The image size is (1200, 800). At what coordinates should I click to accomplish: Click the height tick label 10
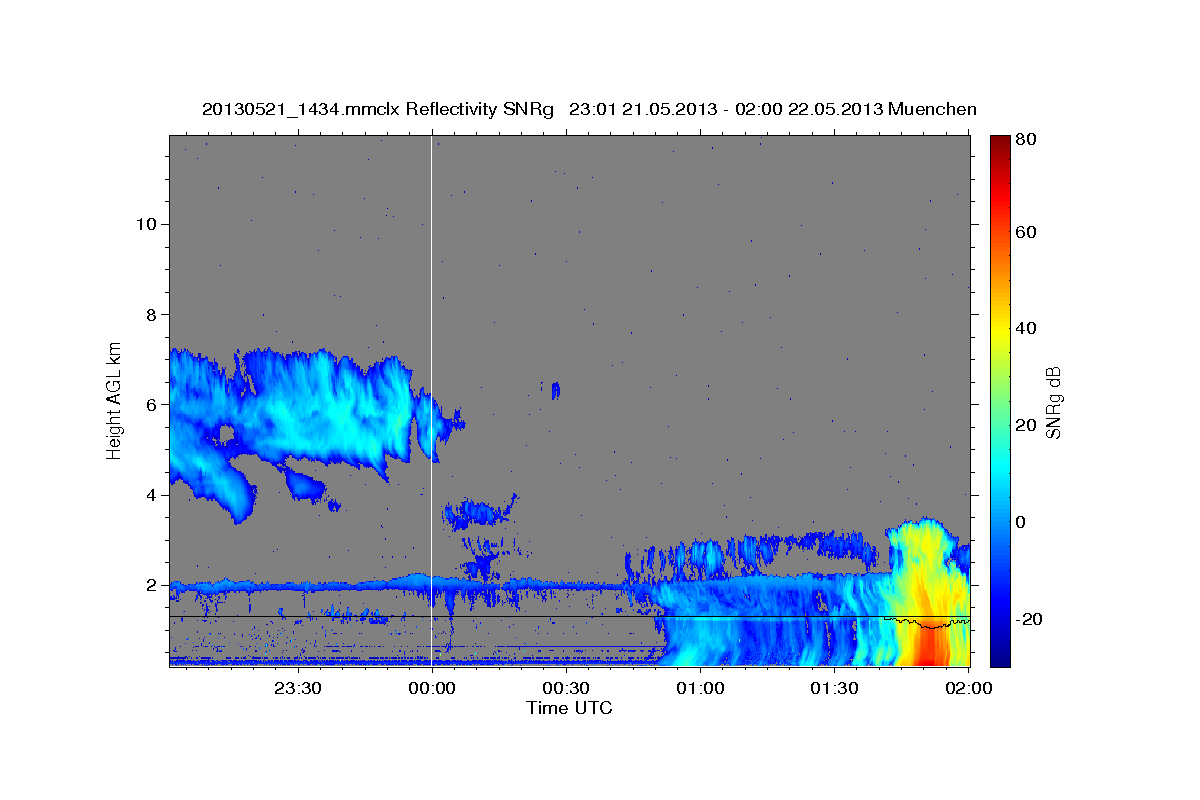coord(145,224)
